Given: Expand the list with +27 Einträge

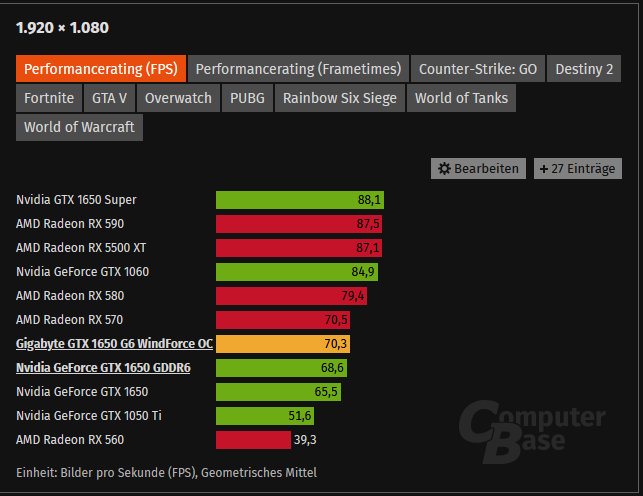Looking at the screenshot, I should pyautogui.click(x=578, y=168).
